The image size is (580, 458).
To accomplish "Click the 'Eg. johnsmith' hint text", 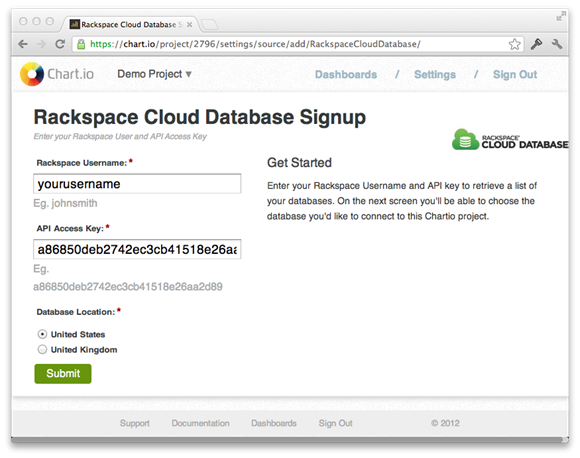I will coord(65,203).
